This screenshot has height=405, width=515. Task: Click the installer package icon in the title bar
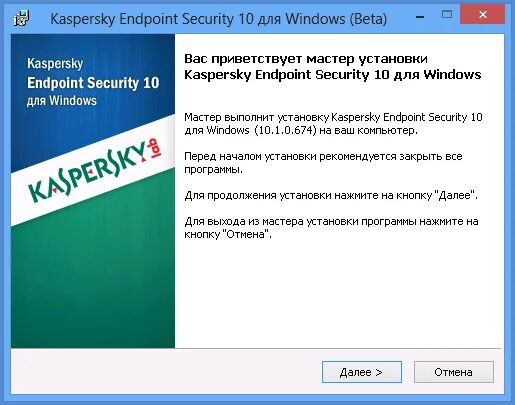click(22, 18)
